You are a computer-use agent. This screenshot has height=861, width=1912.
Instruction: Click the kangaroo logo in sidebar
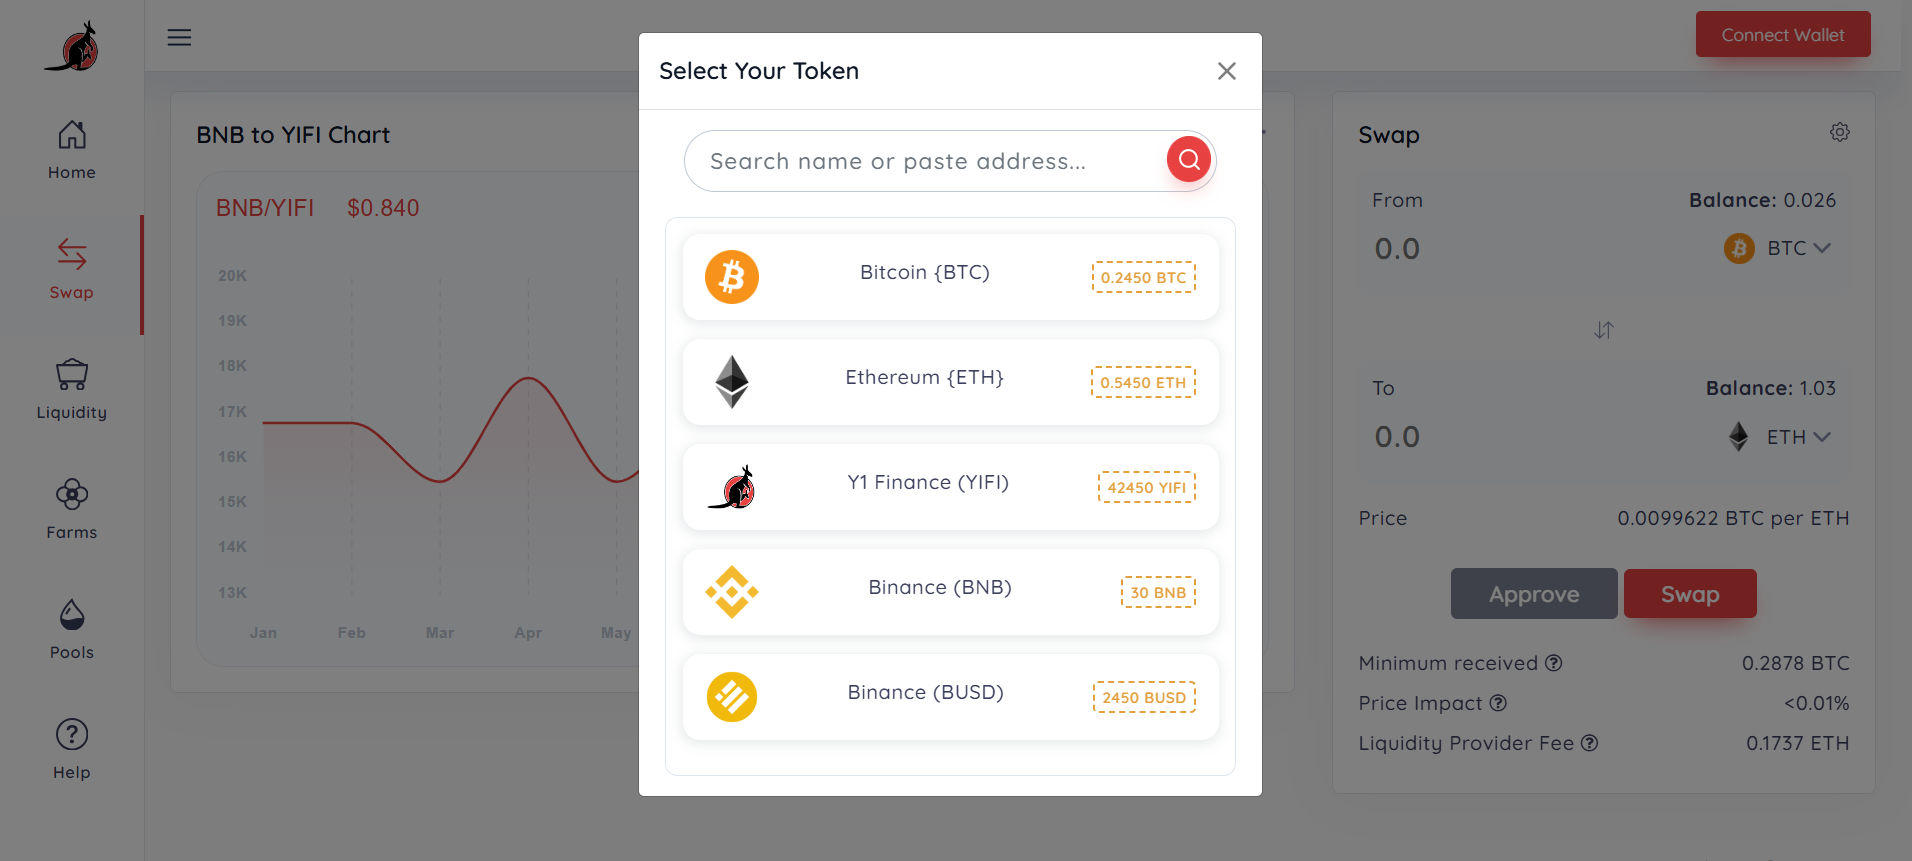(x=72, y=47)
